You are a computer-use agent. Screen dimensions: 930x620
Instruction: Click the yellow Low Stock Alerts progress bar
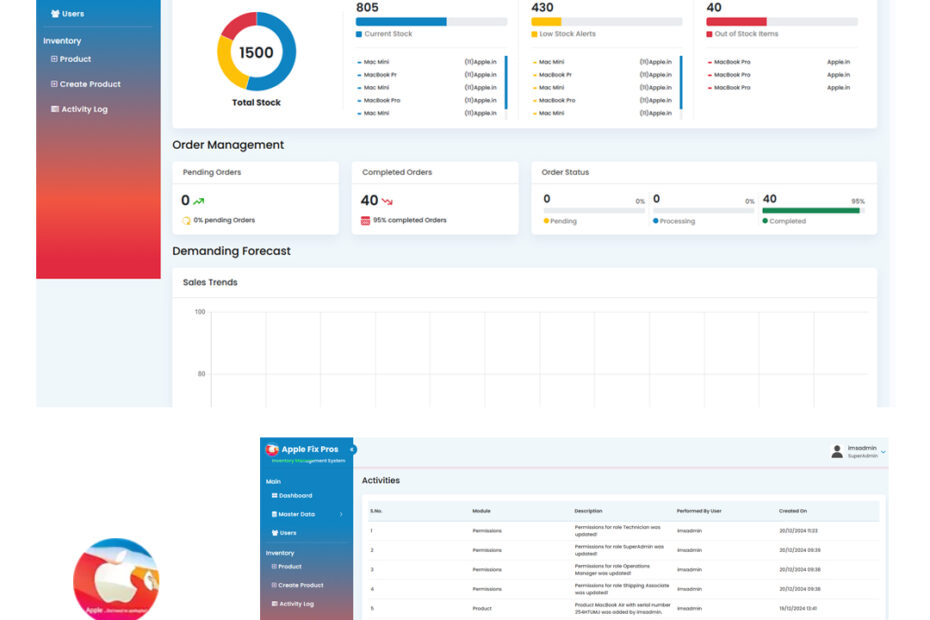pyautogui.click(x=607, y=22)
